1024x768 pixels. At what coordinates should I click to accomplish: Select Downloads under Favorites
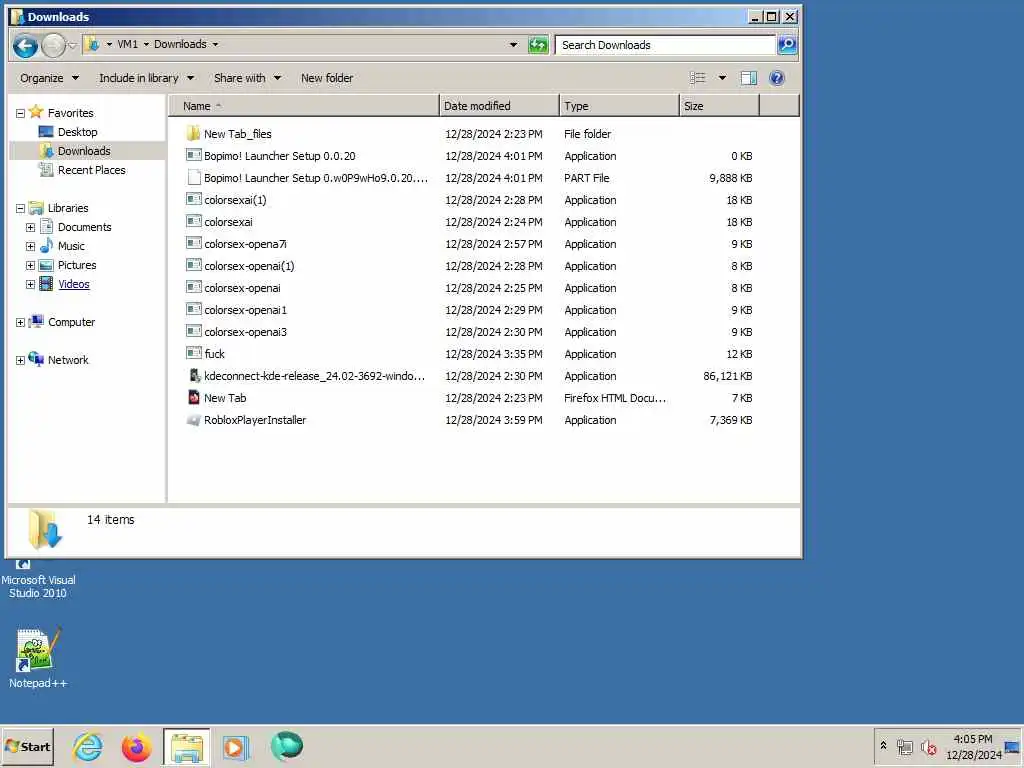pyautogui.click(x=84, y=151)
